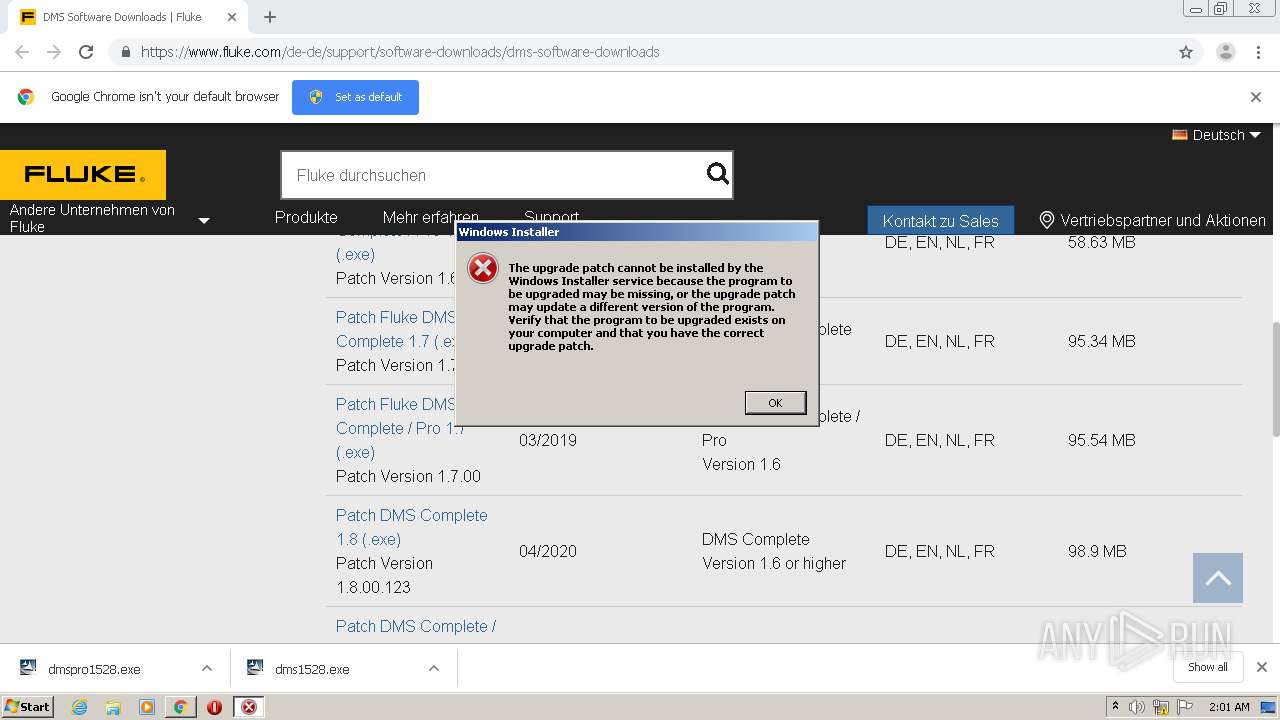Open a new Chrome tab
This screenshot has width=1280, height=720.
click(x=270, y=17)
